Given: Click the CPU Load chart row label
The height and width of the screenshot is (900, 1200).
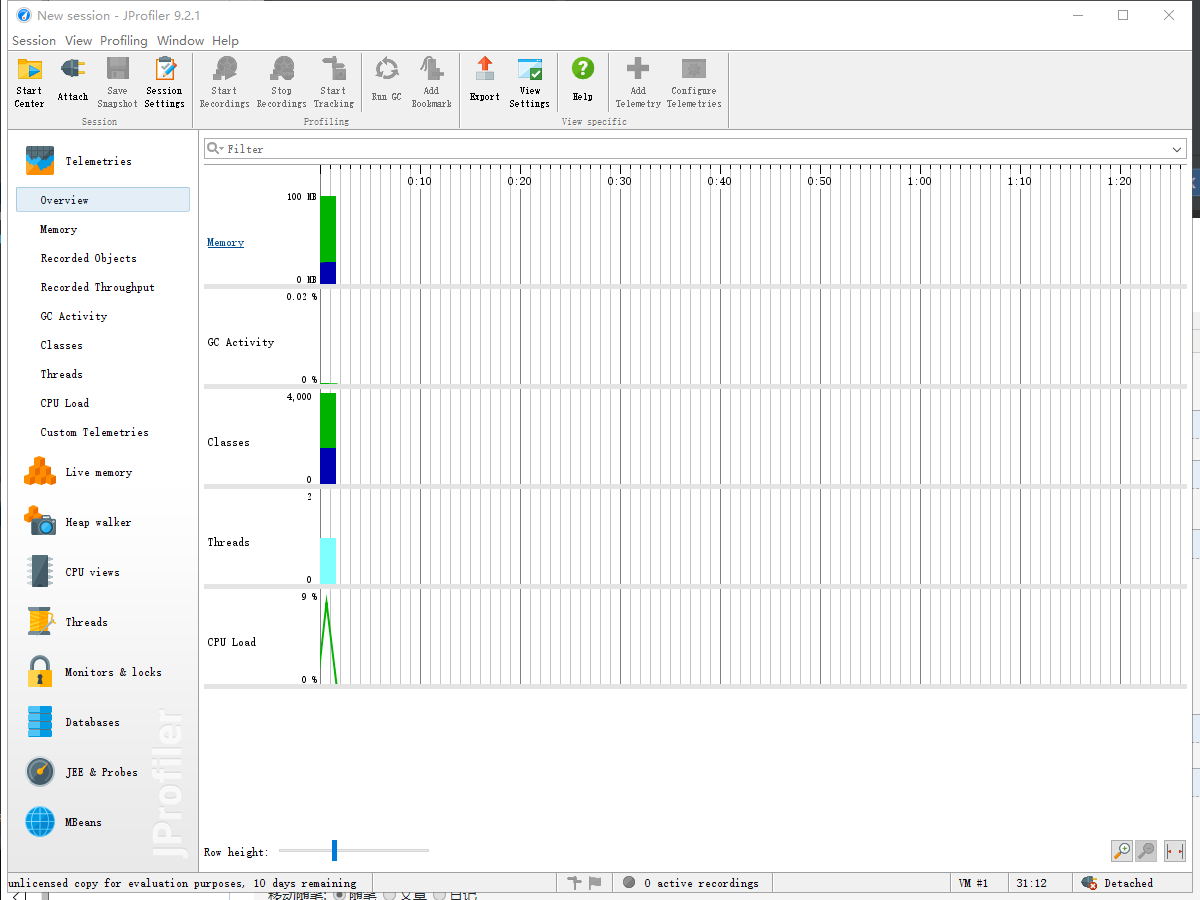Looking at the screenshot, I should pyautogui.click(x=231, y=642).
